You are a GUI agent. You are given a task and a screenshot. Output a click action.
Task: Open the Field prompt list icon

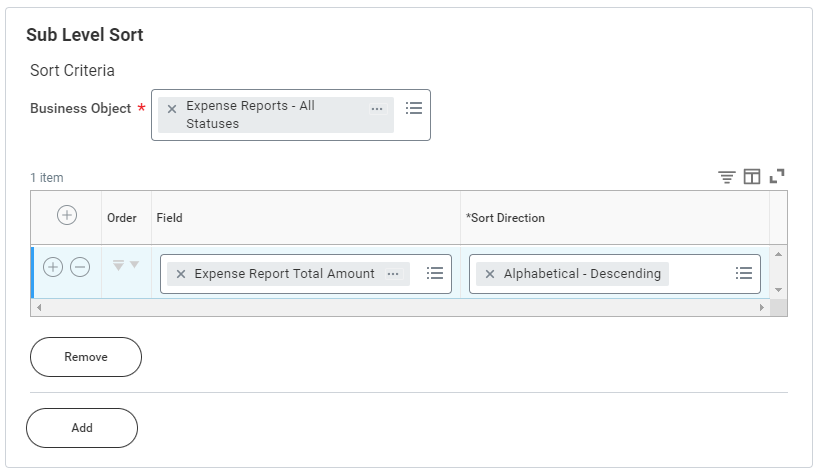435,273
